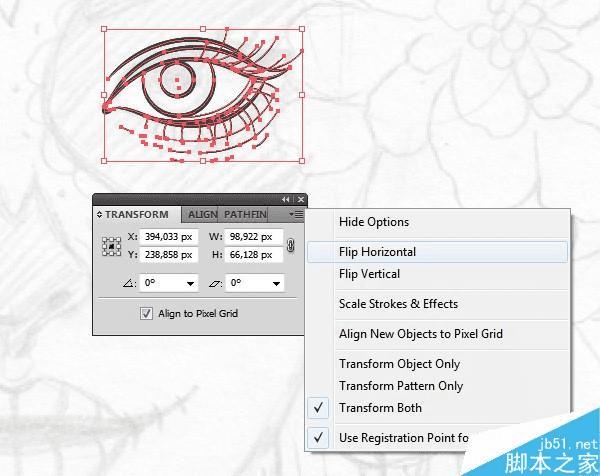Click the top-center bounding box handle
Image resolution: width=600 pixels, height=476 pixels.
pyautogui.click(x=203, y=29)
